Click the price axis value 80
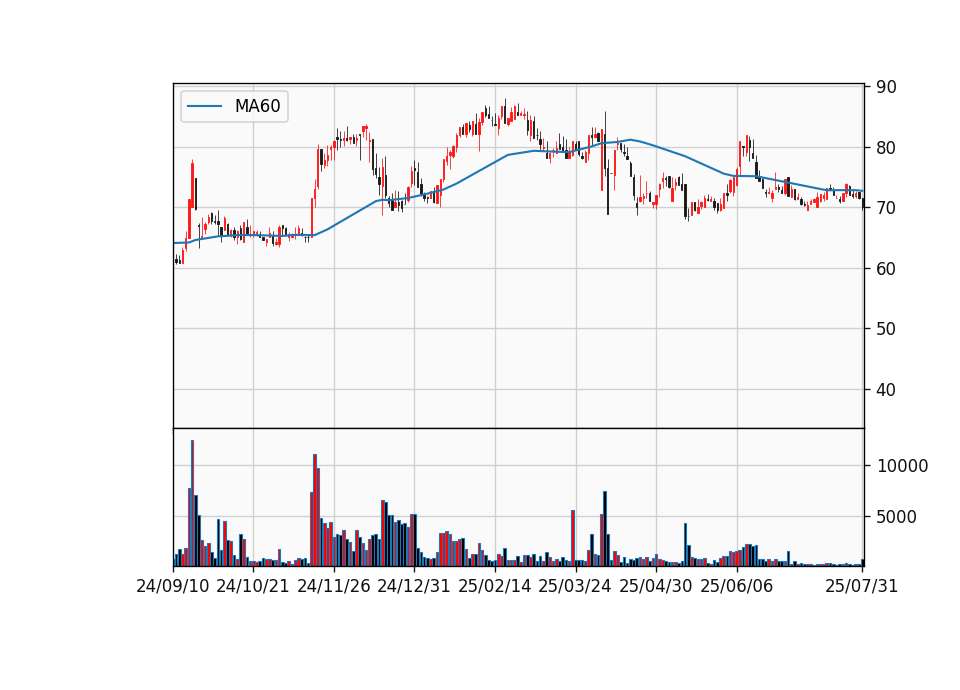 click(x=886, y=148)
